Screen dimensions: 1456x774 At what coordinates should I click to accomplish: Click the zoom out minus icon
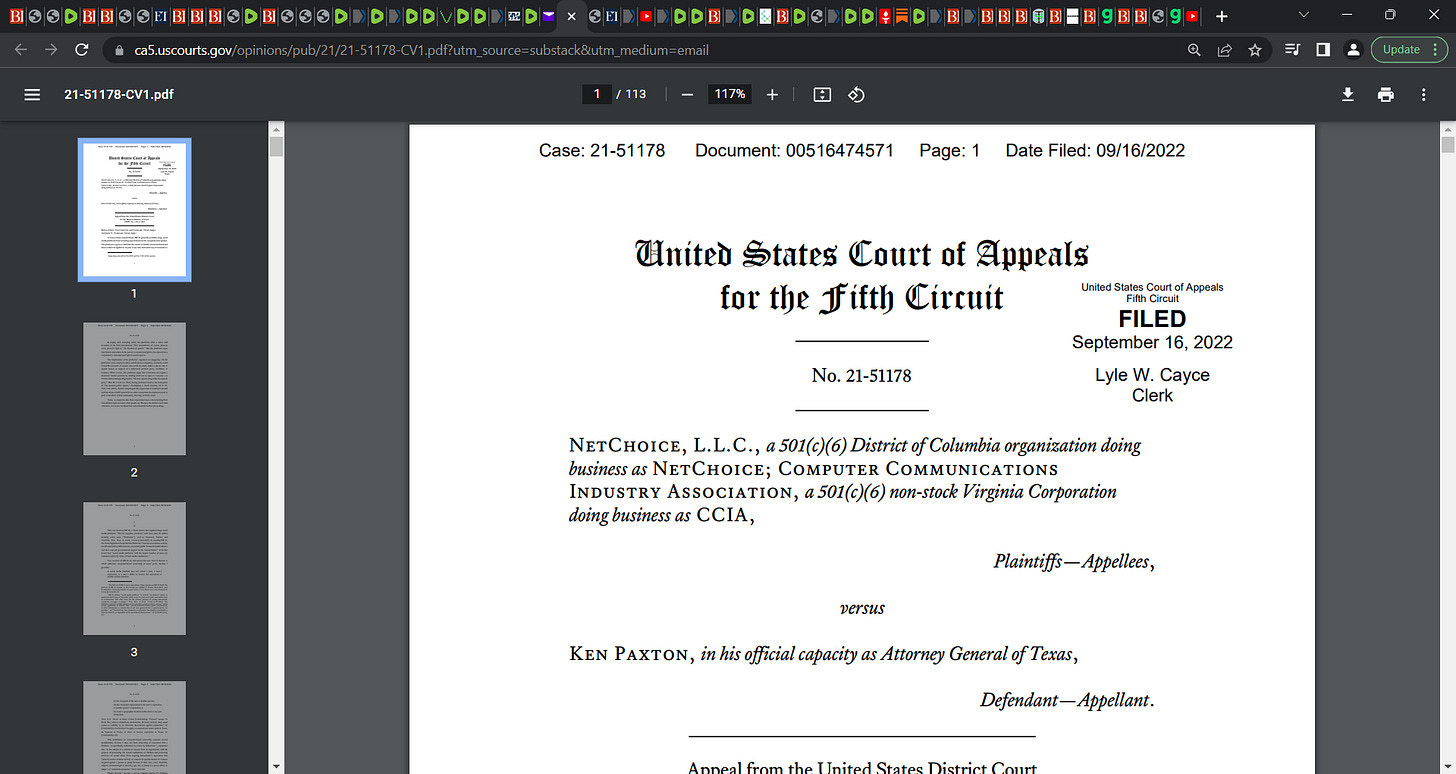point(687,94)
